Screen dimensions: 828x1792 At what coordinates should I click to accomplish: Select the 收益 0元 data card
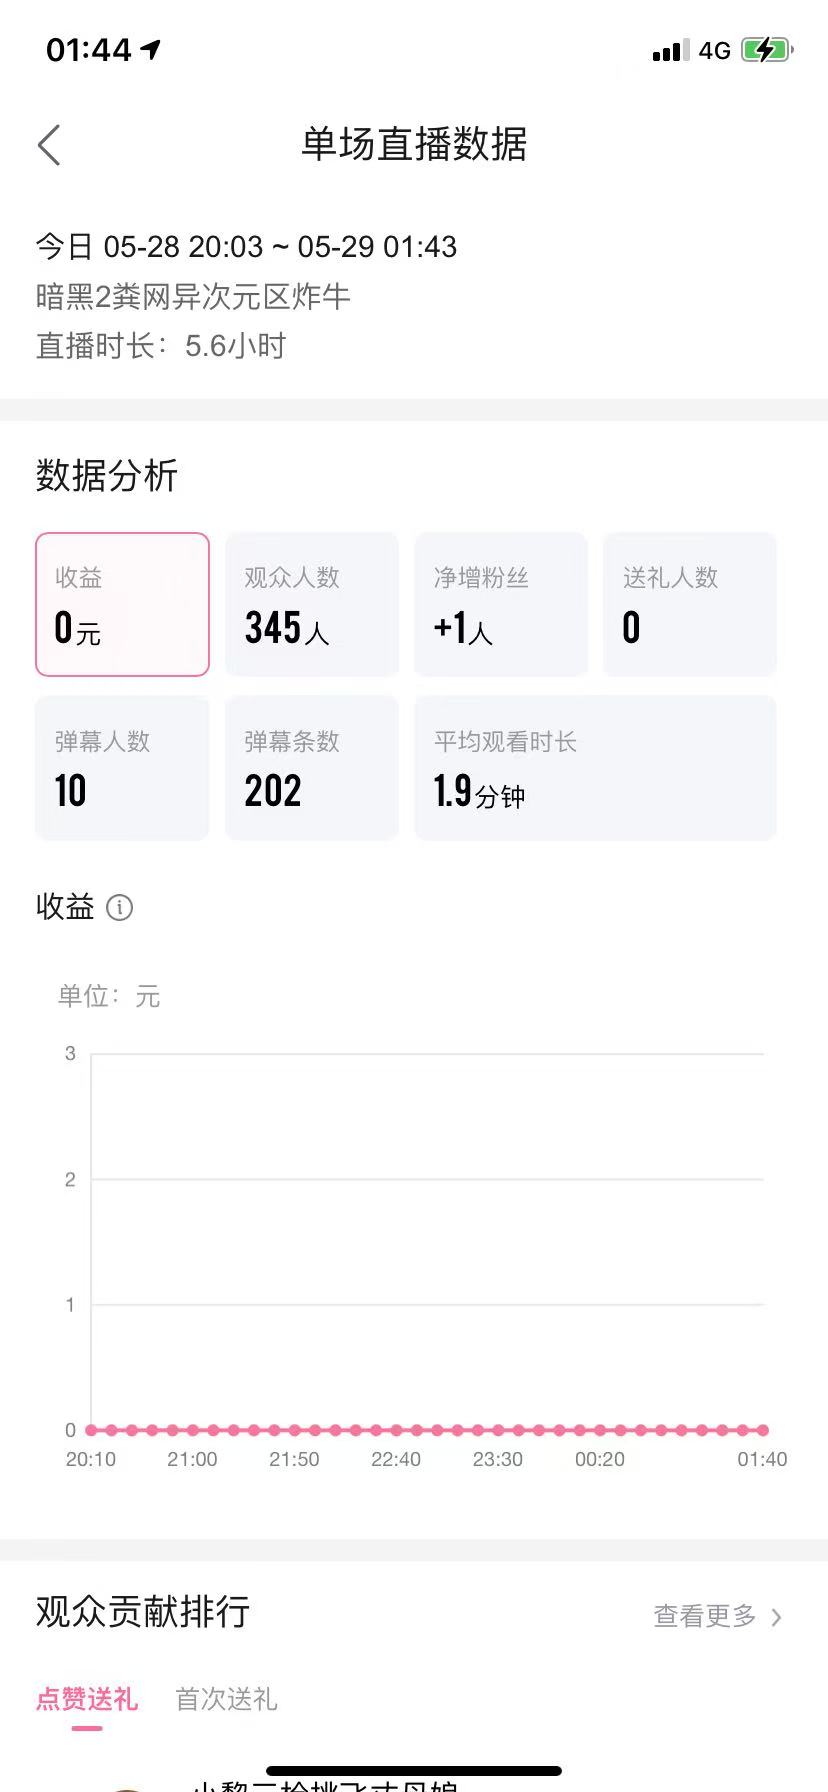coord(122,604)
